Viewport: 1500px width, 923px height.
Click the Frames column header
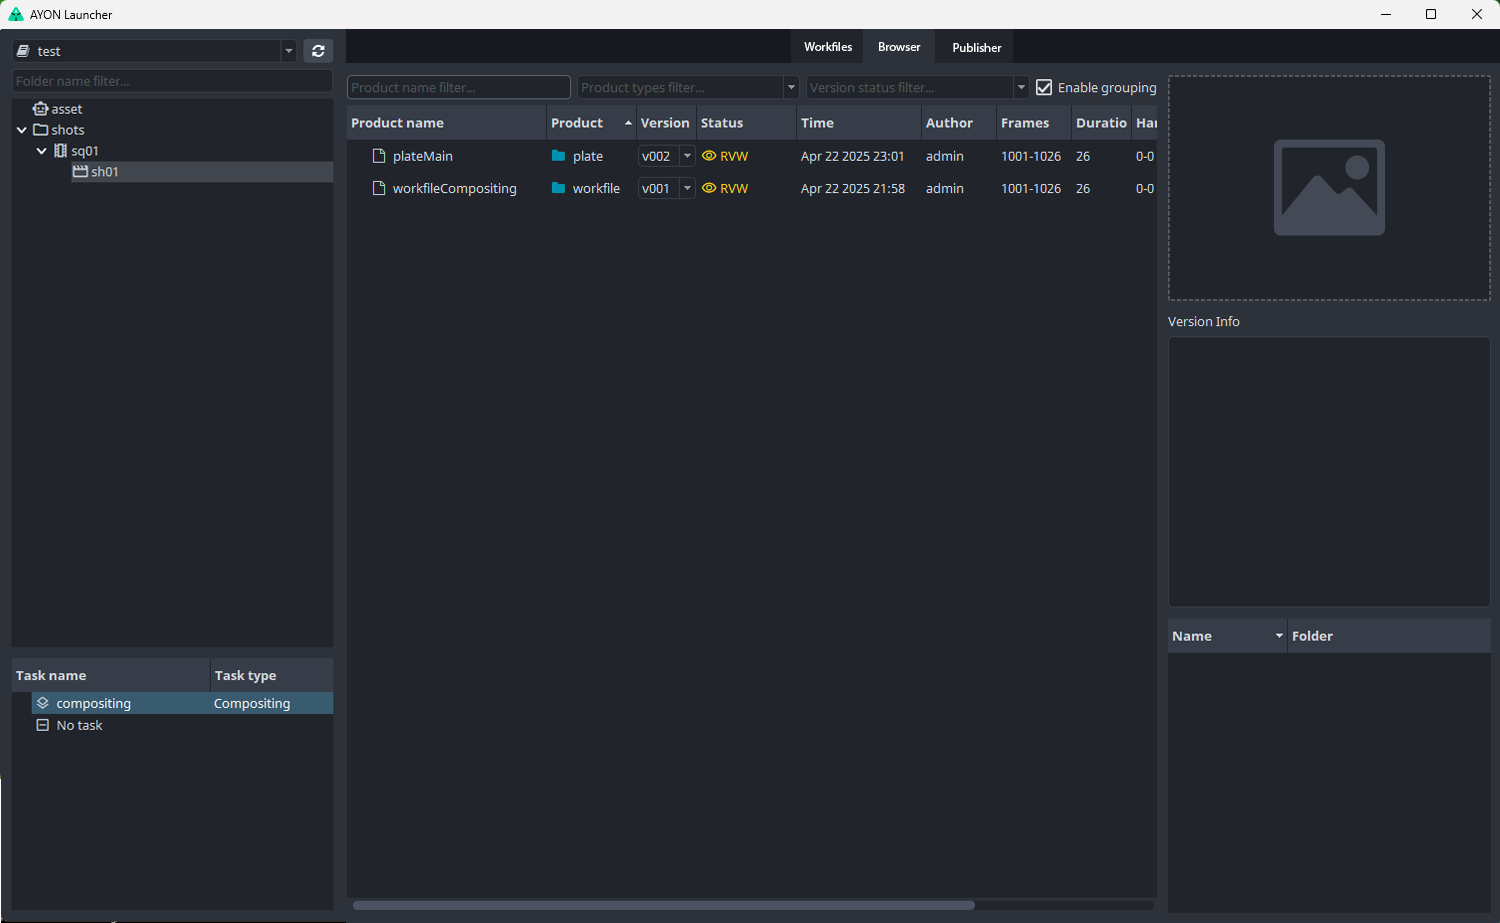(x=1033, y=123)
